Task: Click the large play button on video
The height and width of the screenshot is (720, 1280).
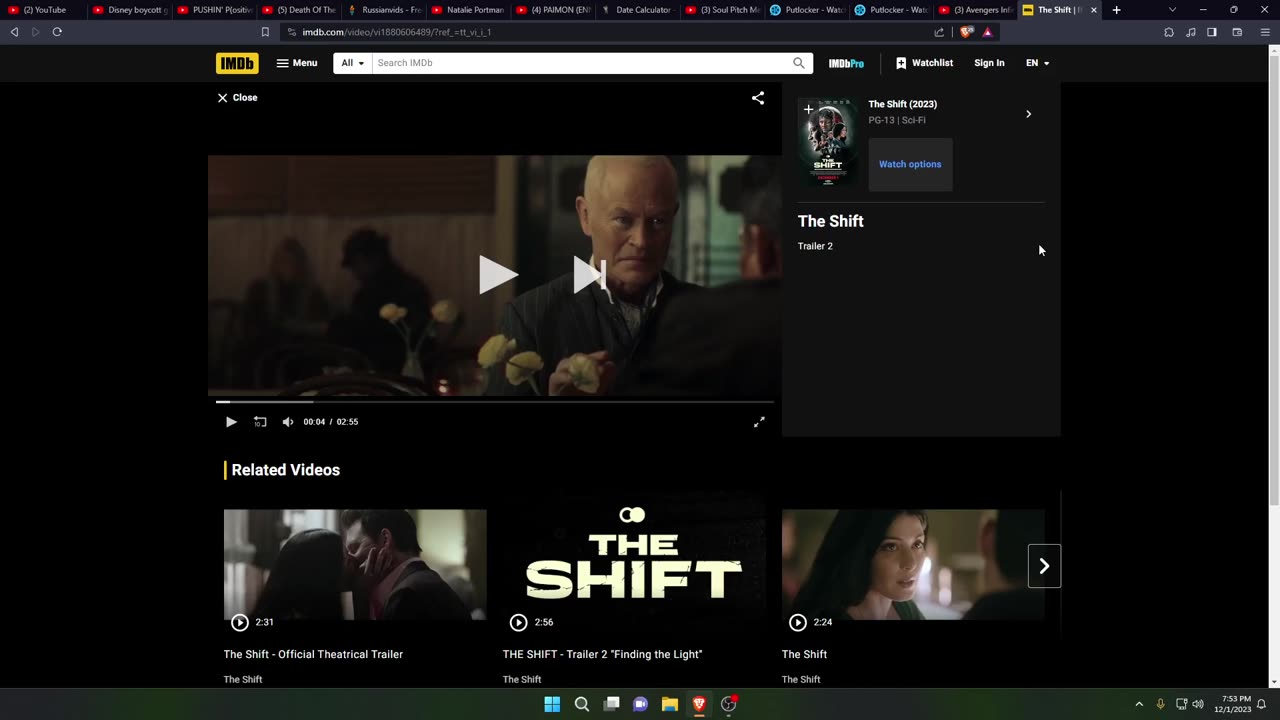Action: (497, 275)
